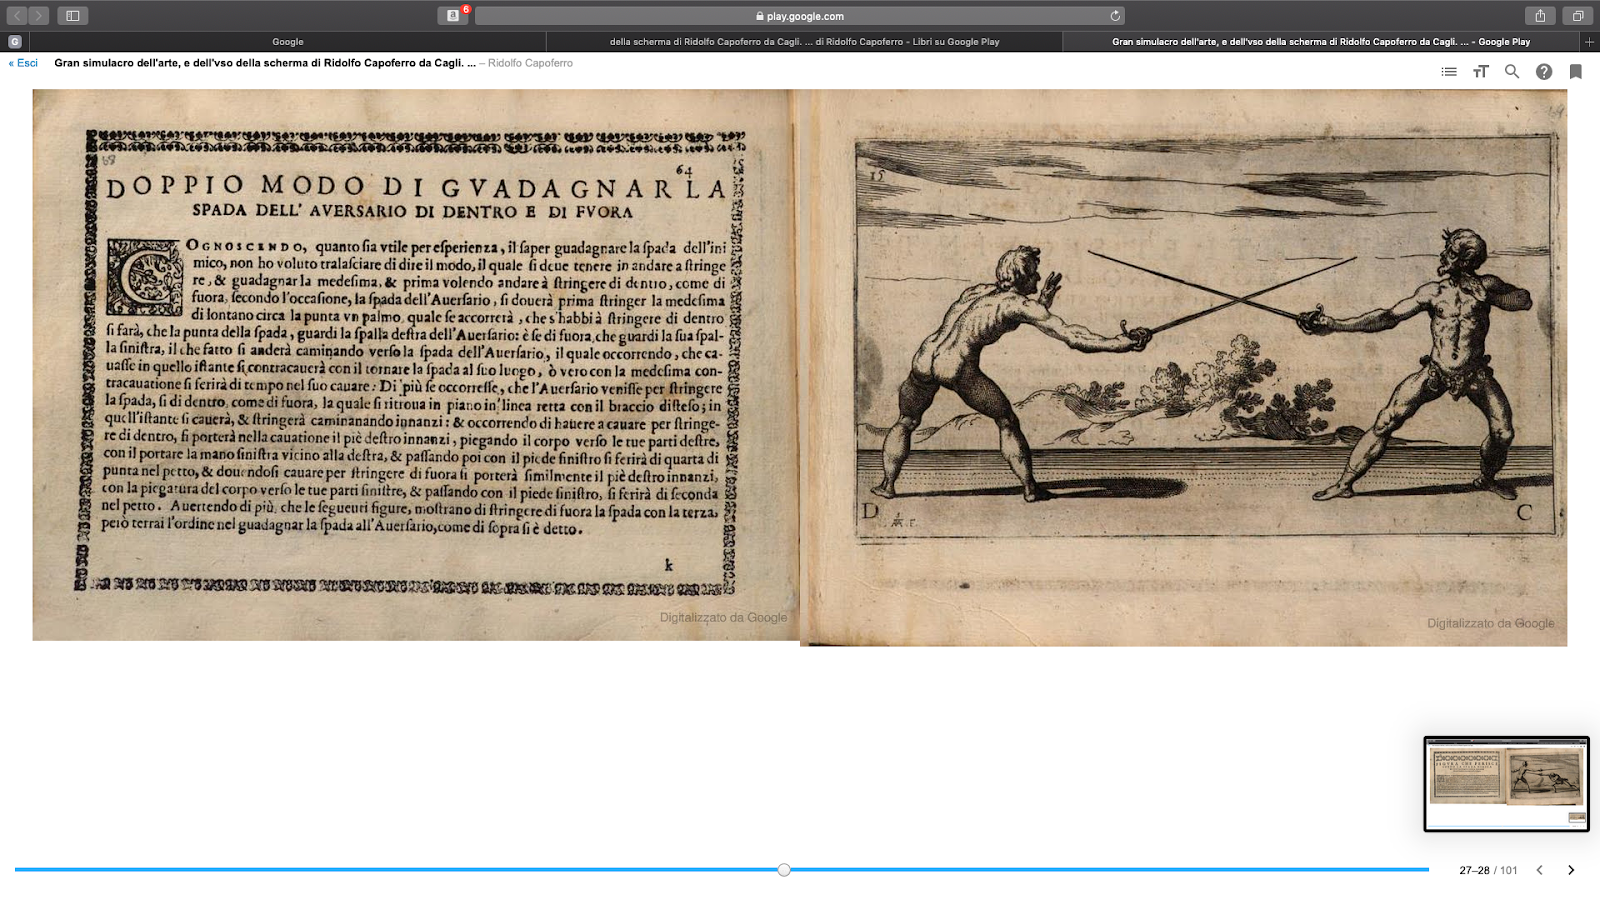Toggle Safari's sidebar panel

[73, 16]
